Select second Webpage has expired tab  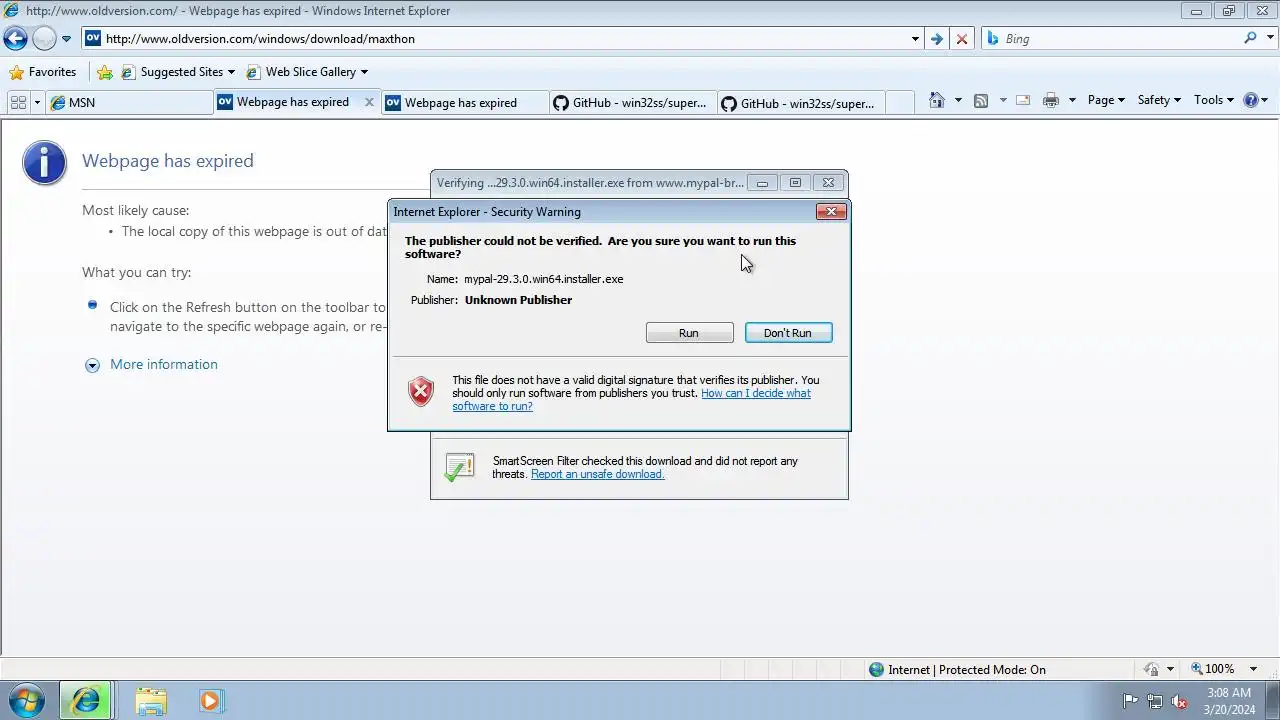click(464, 102)
